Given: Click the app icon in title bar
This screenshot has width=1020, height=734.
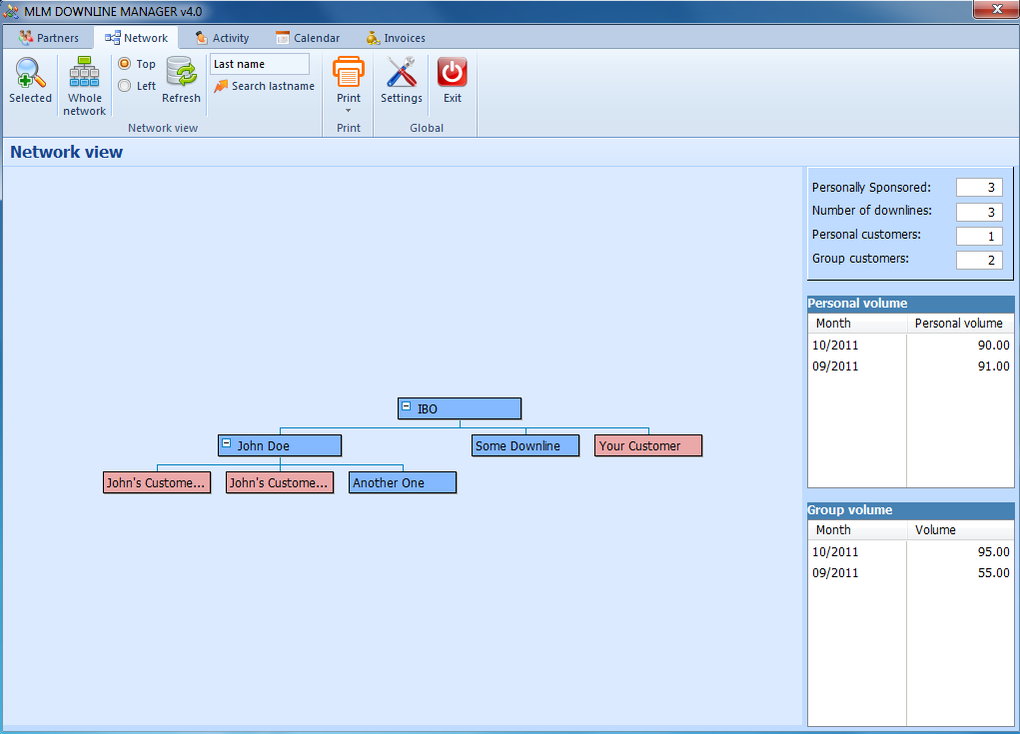Looking at the screenshot, I should pos(11,11).
